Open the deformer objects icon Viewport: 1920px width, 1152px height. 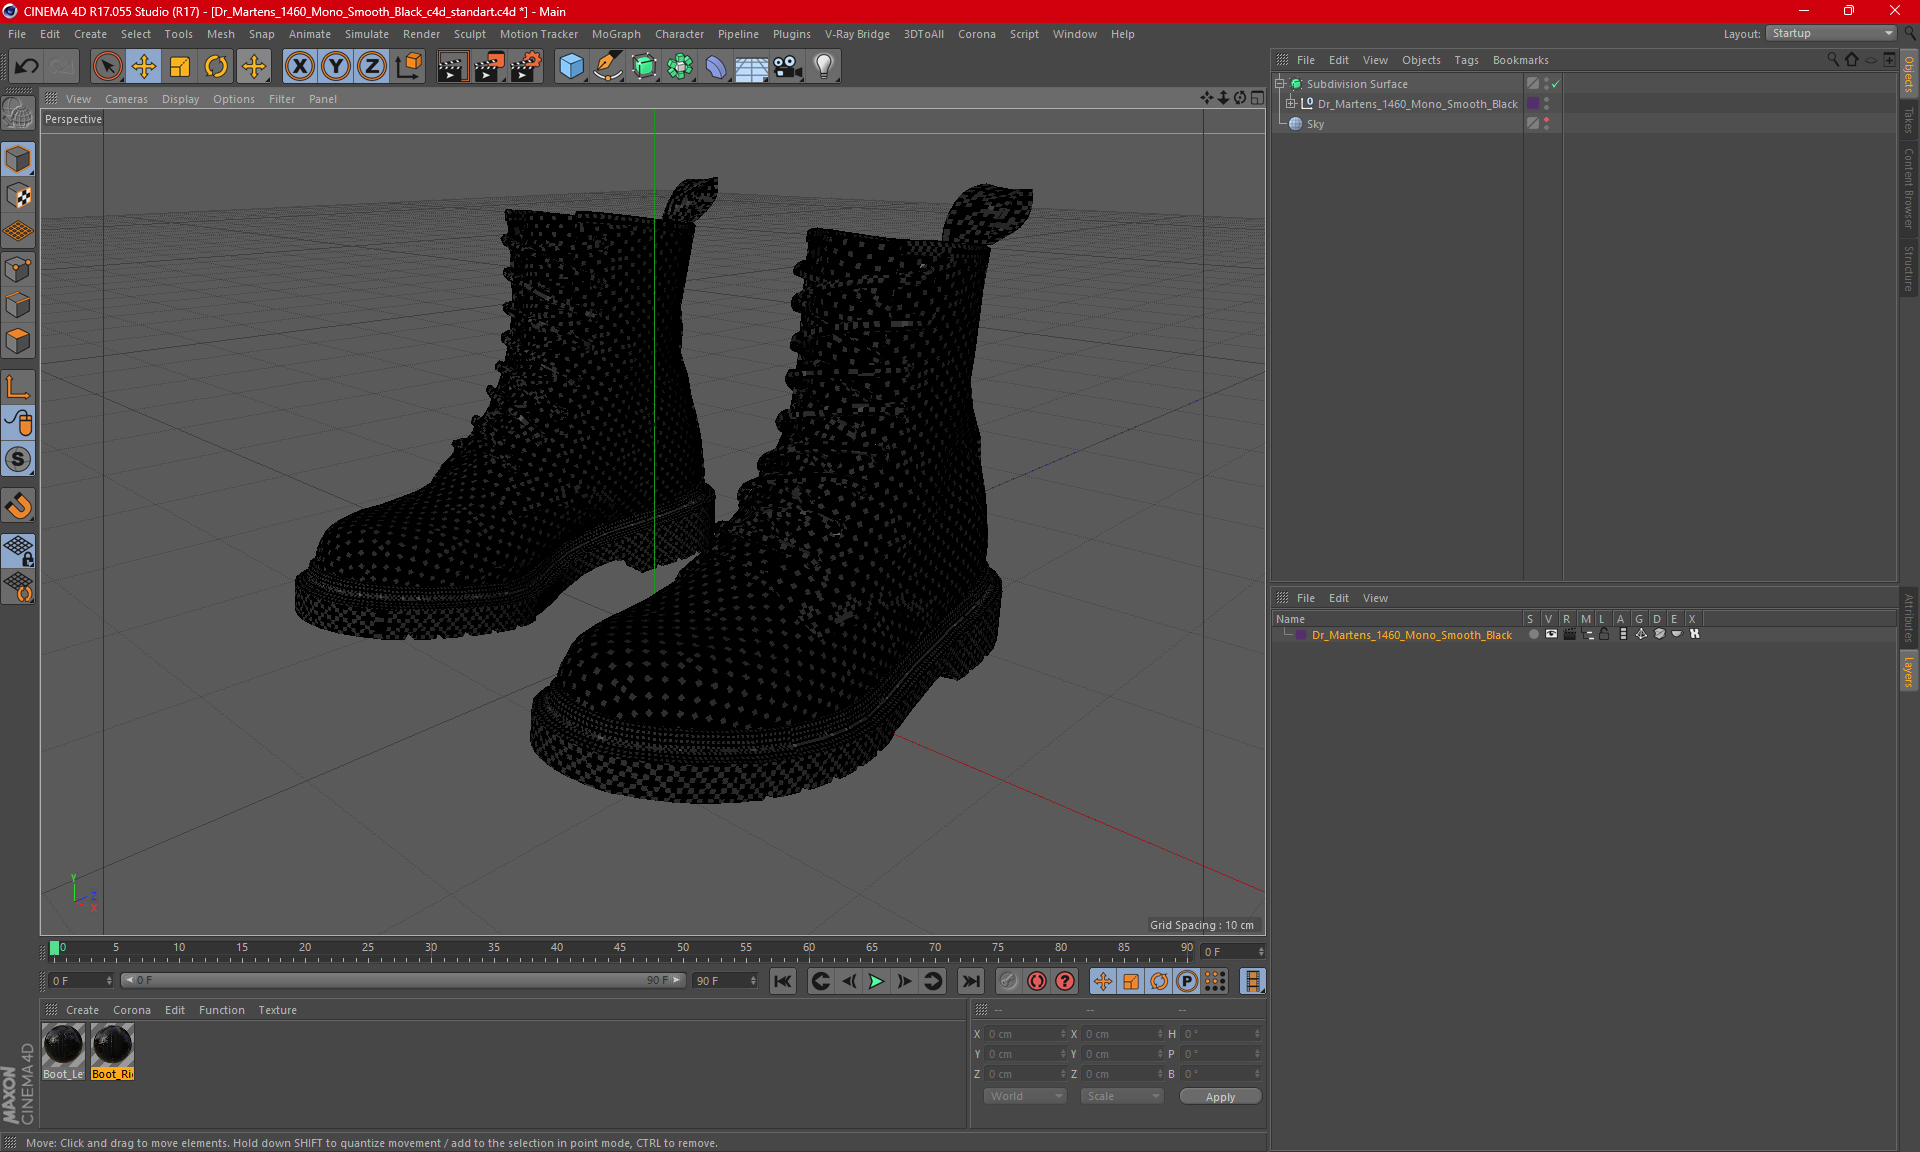coord(716,67)
